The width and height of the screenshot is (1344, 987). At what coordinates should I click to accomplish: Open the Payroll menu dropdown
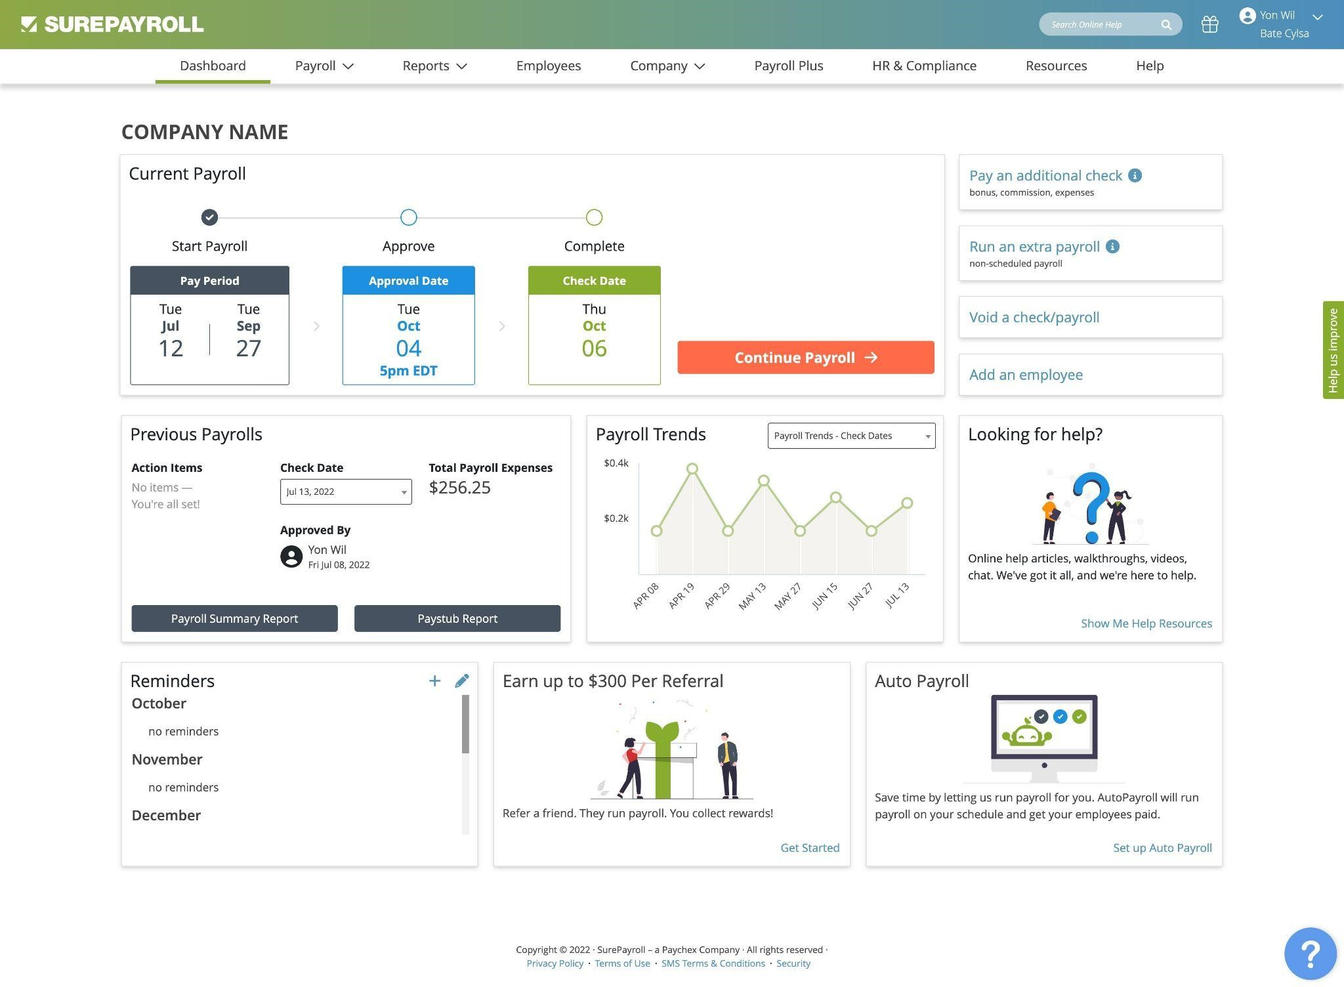[x=324, y=66]
